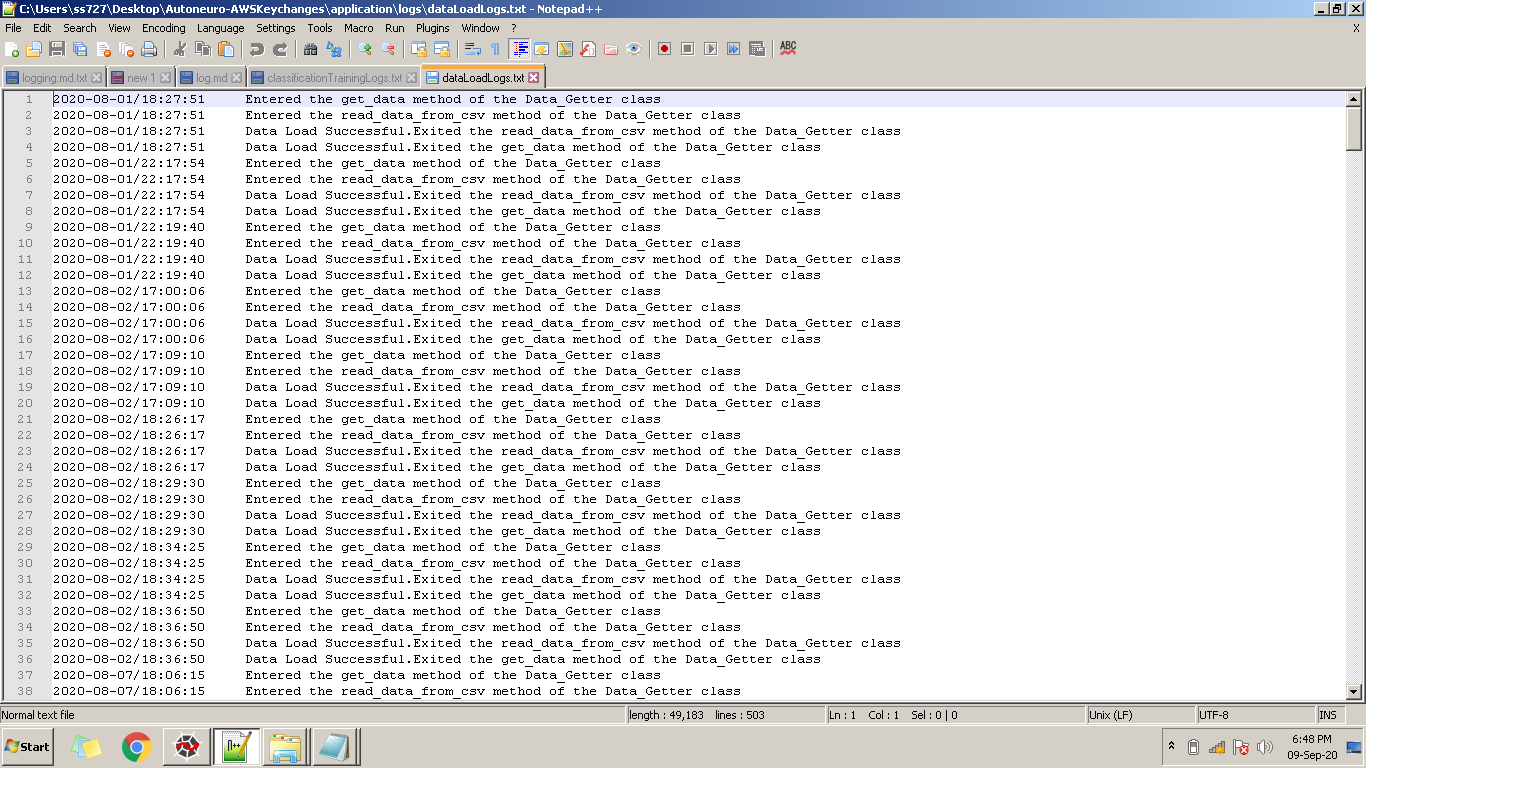Image resolution: width=1528 pixels, height=800 pixels.
Task: Switch to the logging.md.txt tab
Action: [54, 78]
